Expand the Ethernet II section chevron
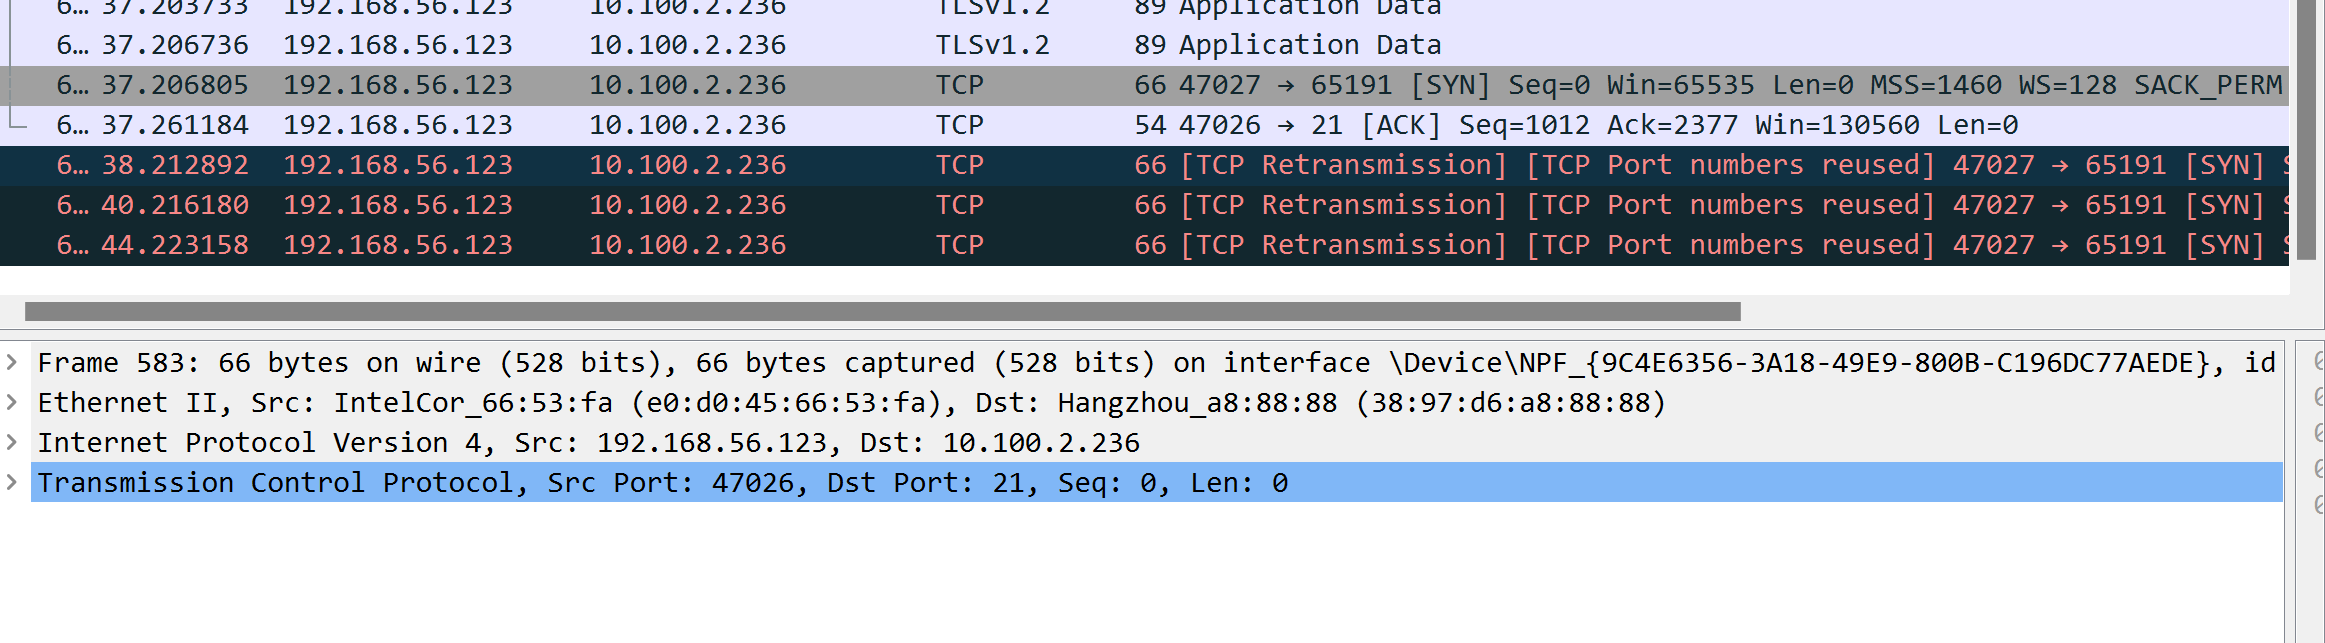Viewport: 2325px width, 643px height. tap(12, 402)
